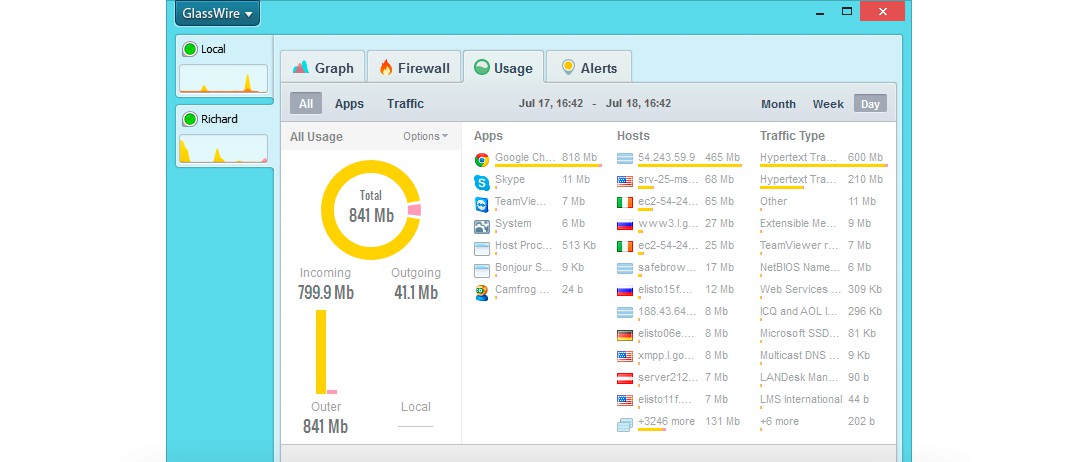1078x462 pixels.
Task: Click the server icon for host 188.43.64
Action: click(625, 313)
